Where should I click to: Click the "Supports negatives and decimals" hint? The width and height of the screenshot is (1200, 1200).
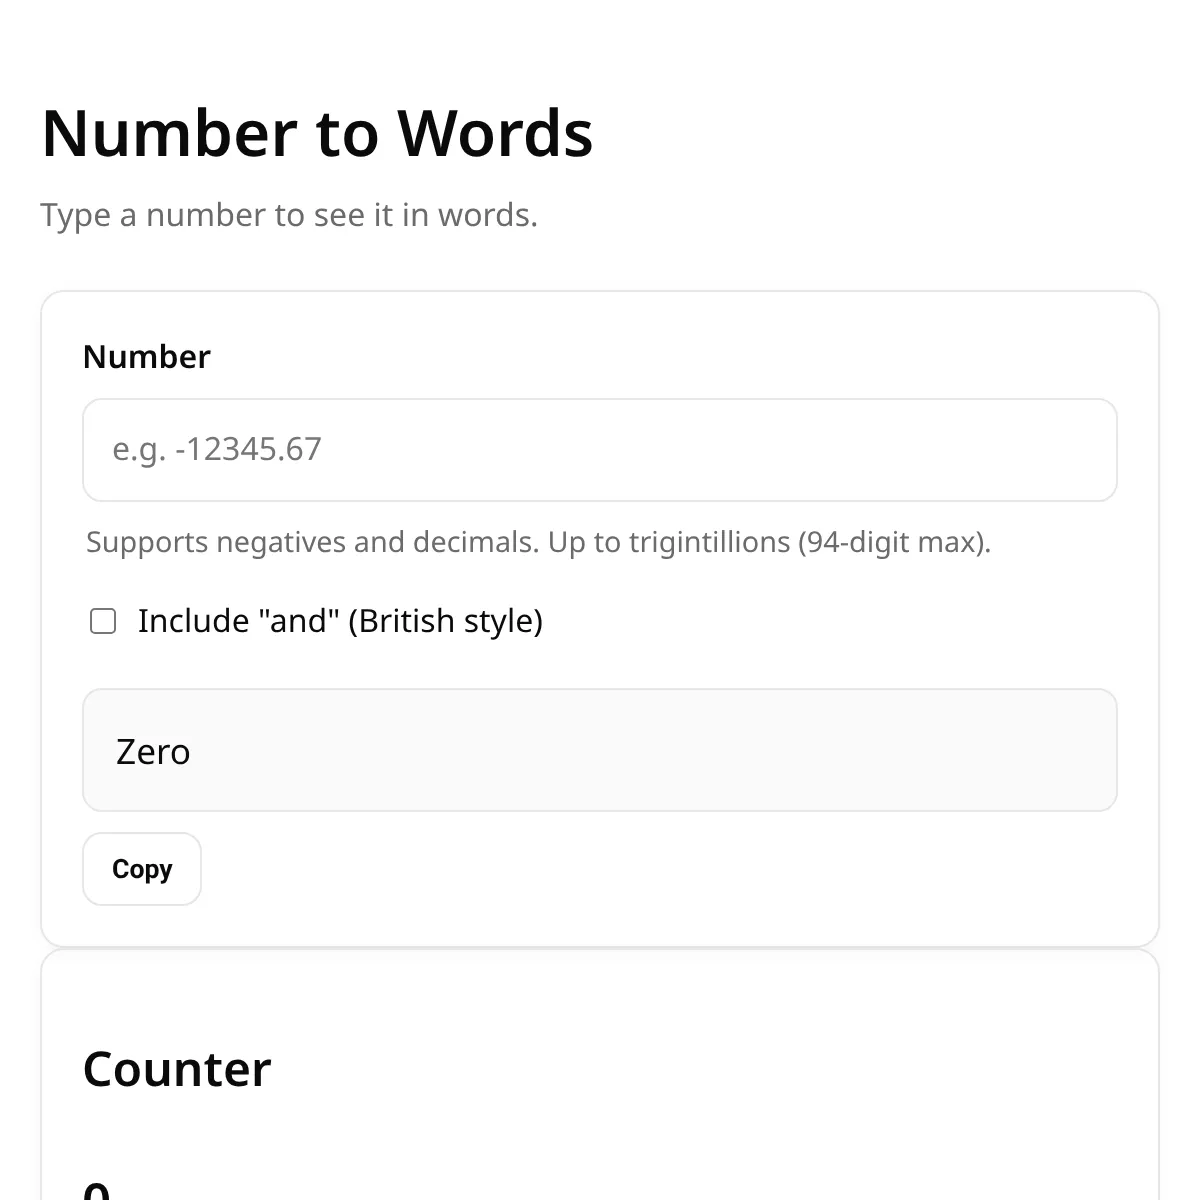click(538, 542)
